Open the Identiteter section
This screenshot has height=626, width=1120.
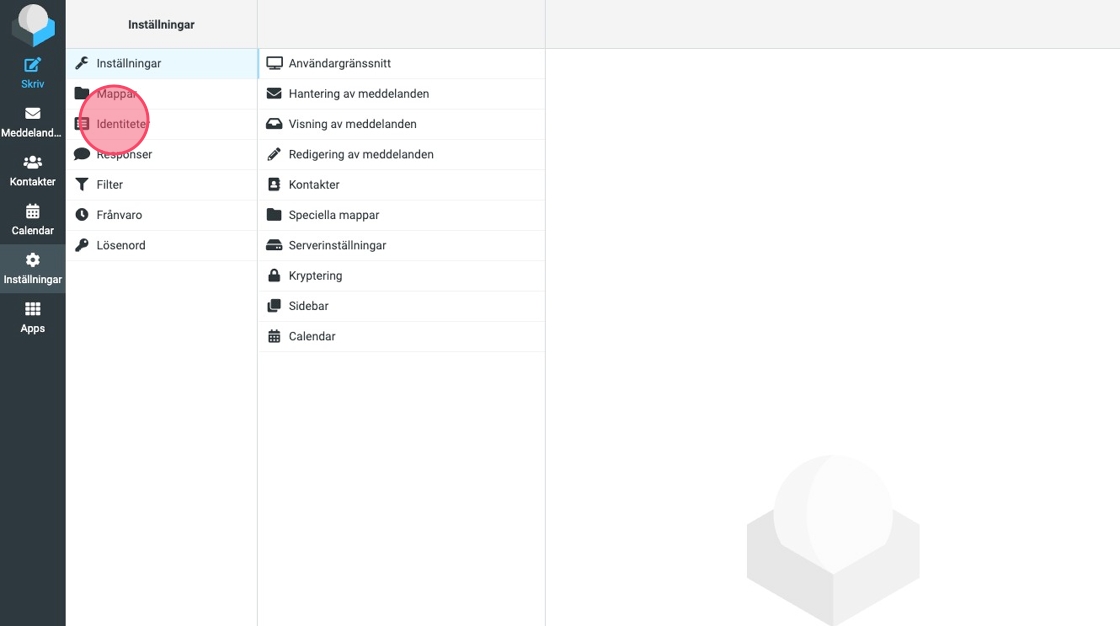pos(123,124)
